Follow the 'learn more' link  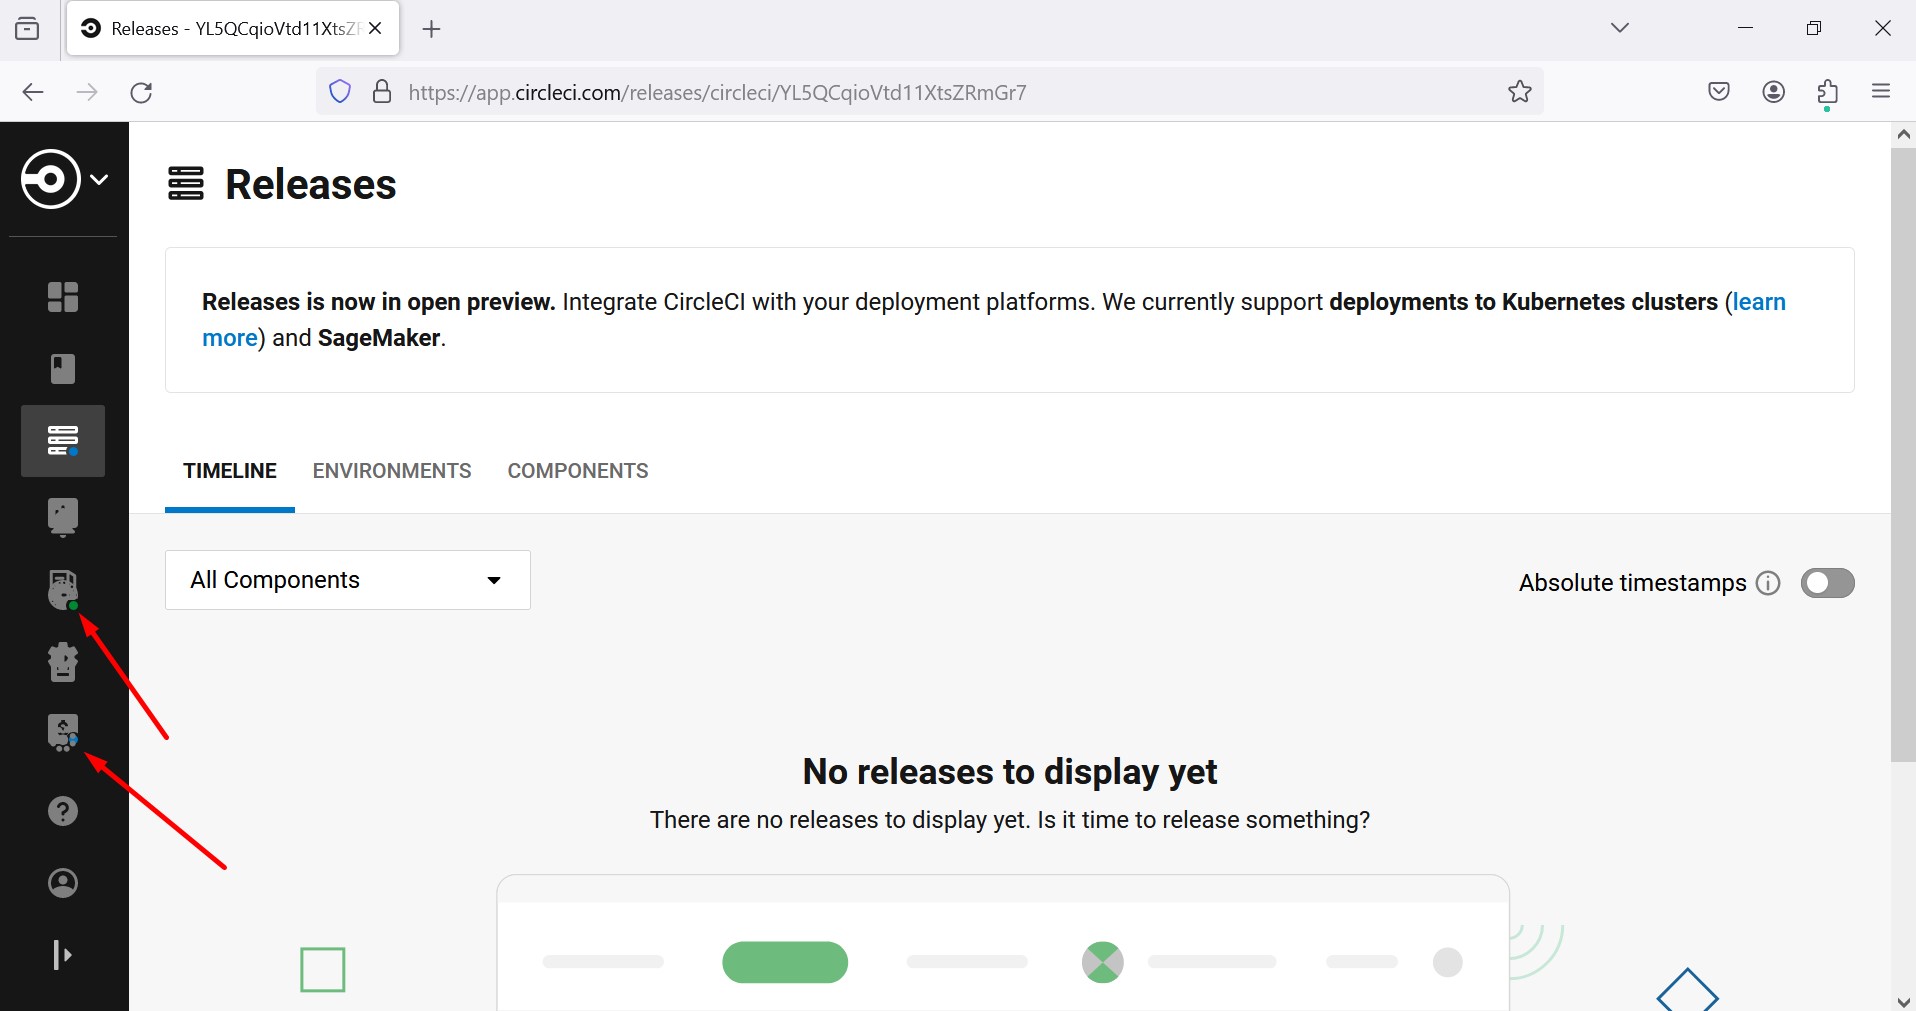tap(1758, 302)
